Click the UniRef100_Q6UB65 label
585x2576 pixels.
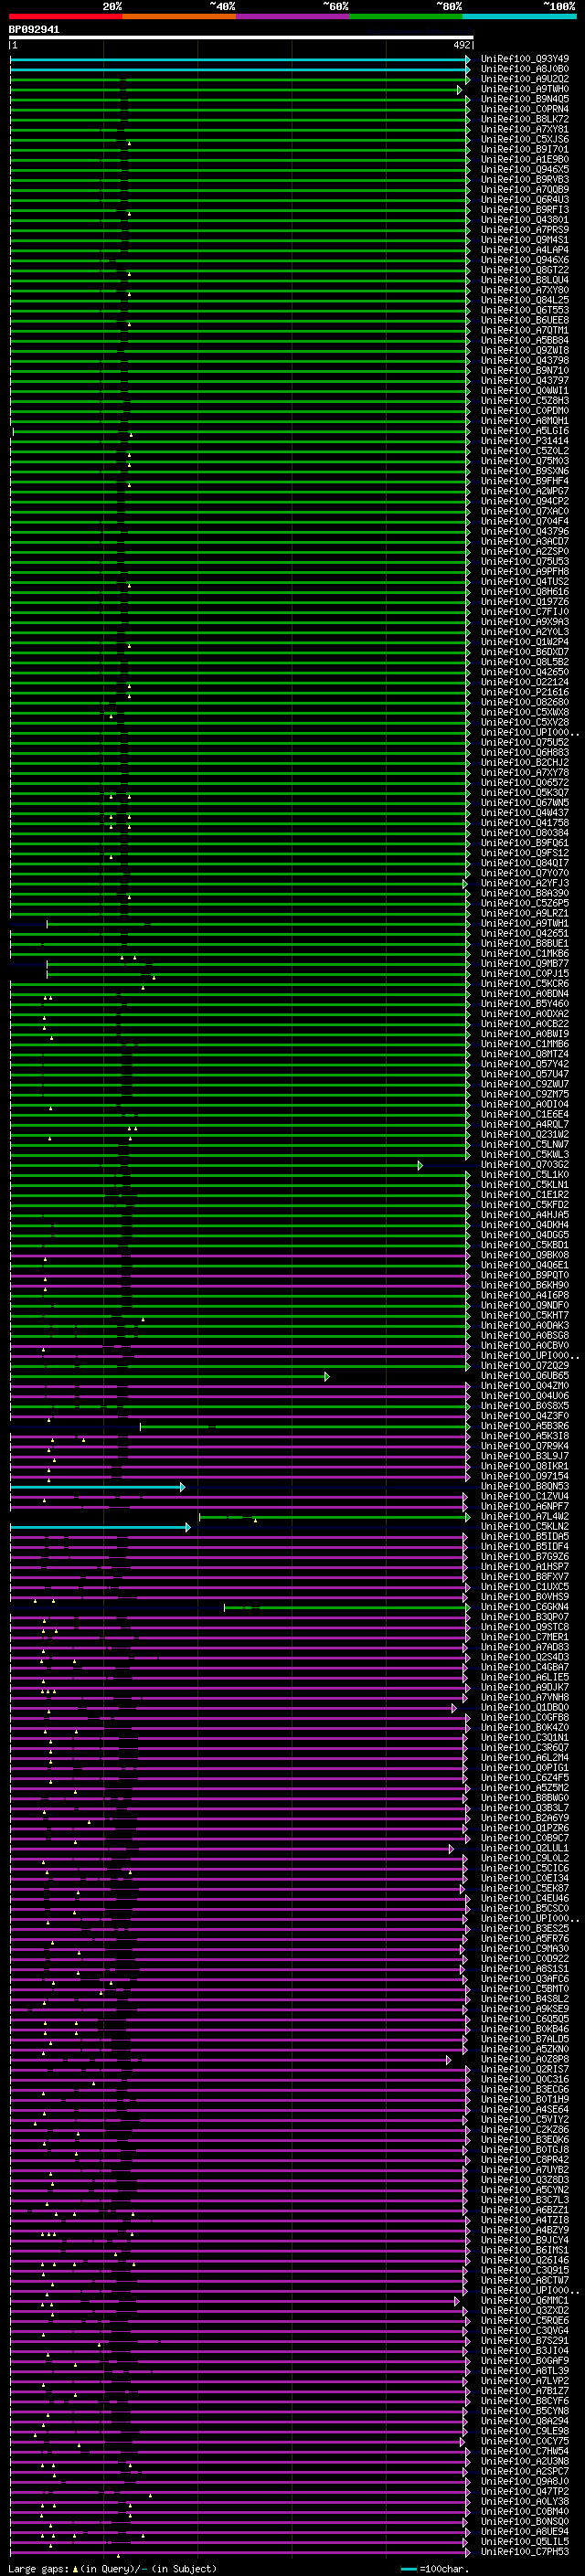pos(525,1375)
